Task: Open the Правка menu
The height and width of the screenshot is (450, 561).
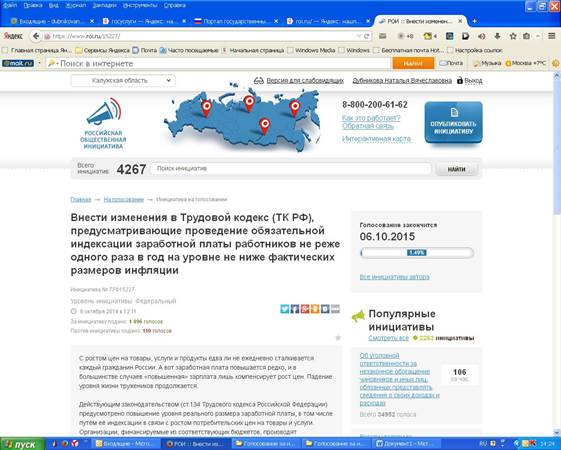Action: tap(33, 5)
